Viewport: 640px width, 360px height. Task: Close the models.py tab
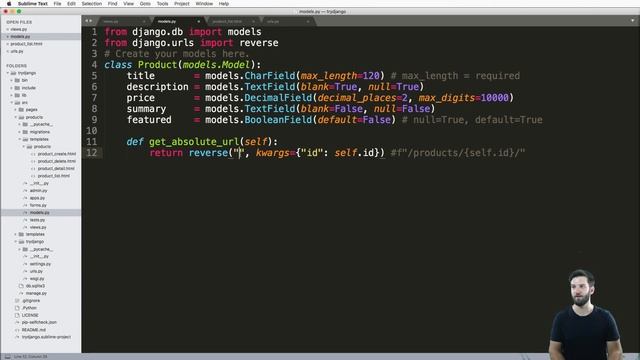pyautogui.click(x=199, y=21)
